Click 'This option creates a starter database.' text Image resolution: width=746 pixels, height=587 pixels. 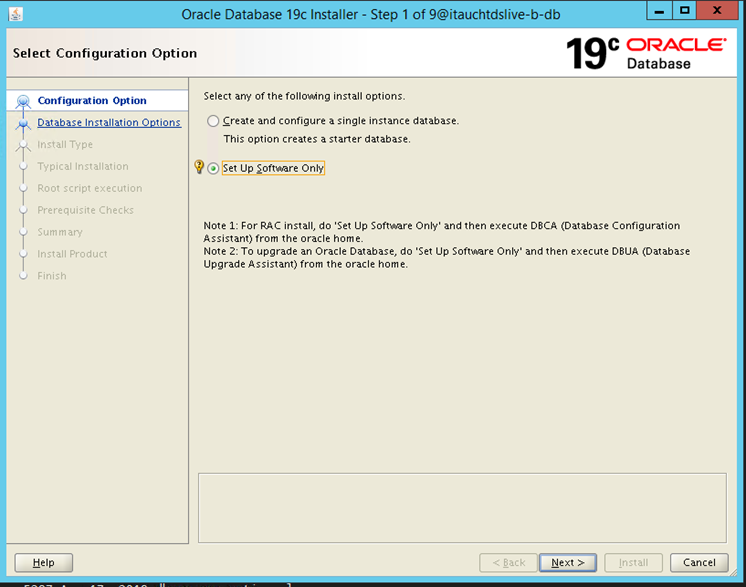click(317, 139)
